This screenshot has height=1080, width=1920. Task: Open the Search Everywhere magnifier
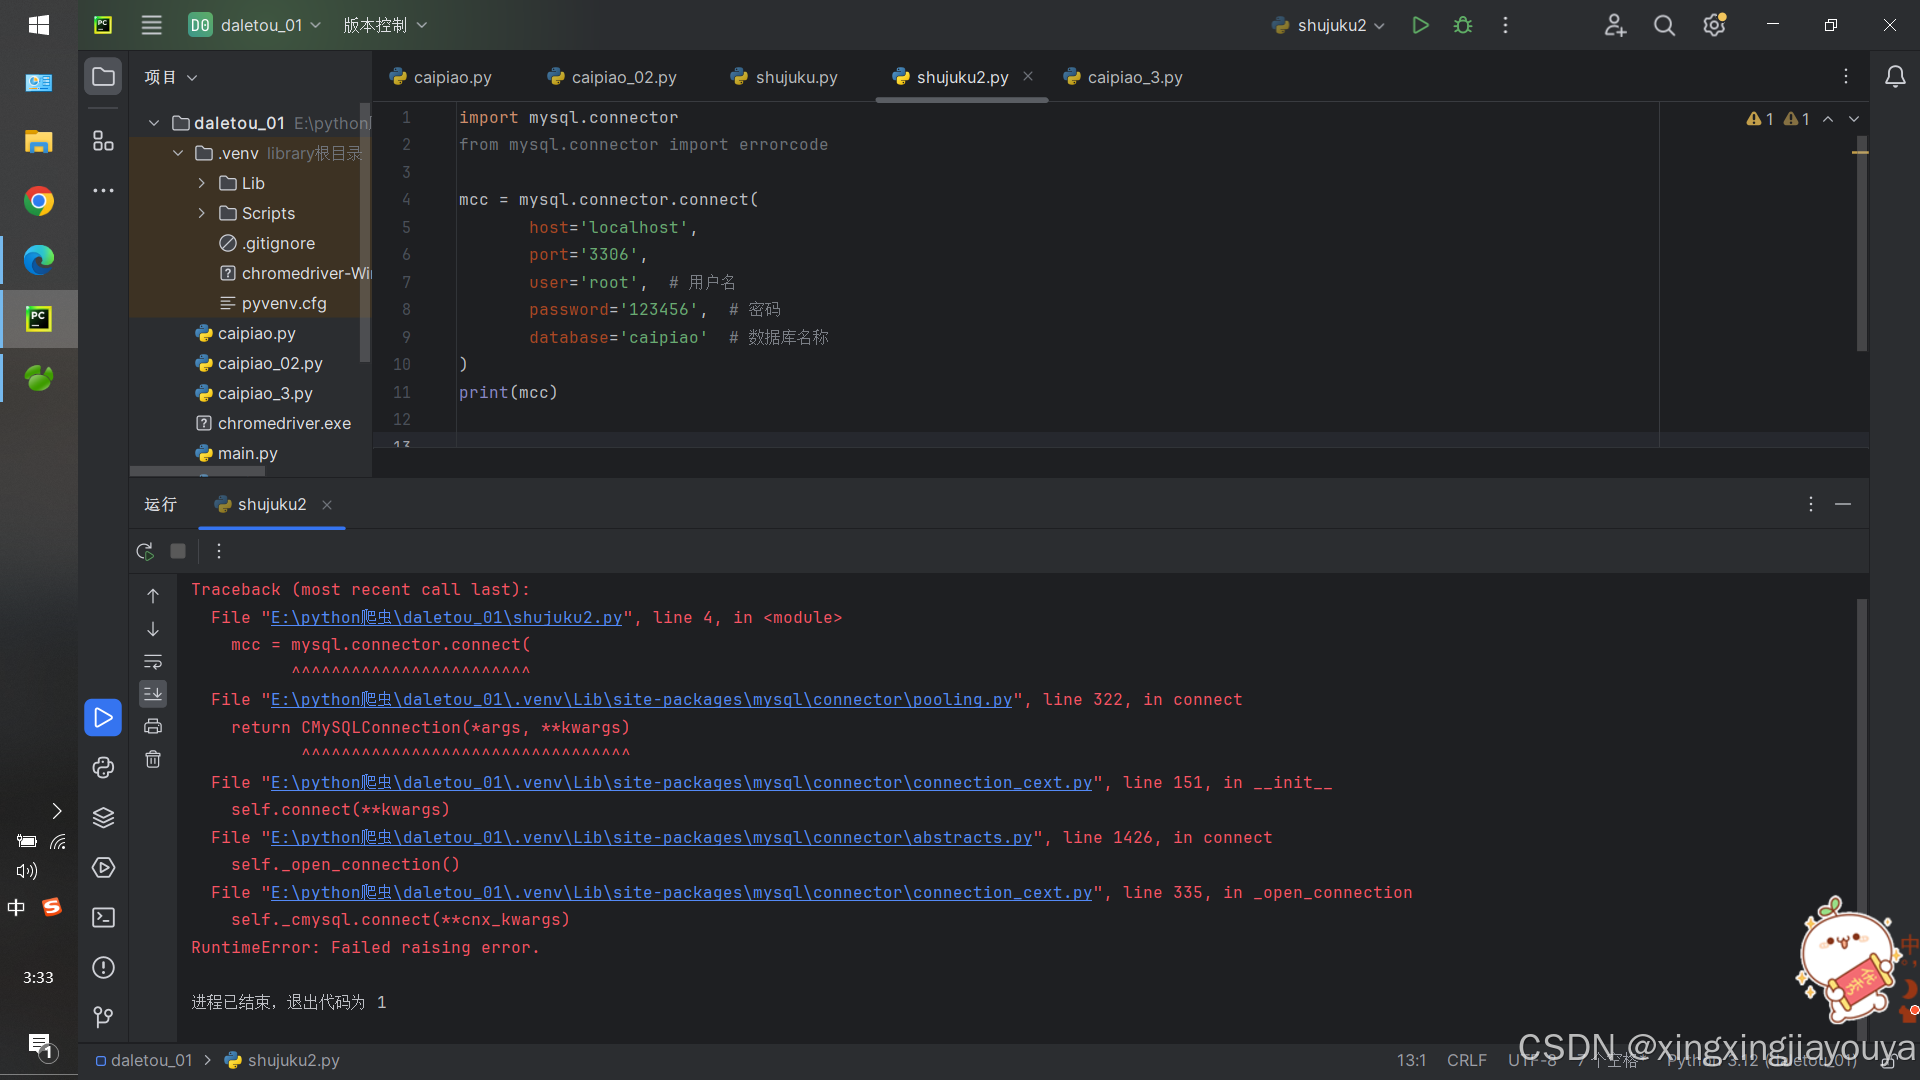(x=1664, y=25)
